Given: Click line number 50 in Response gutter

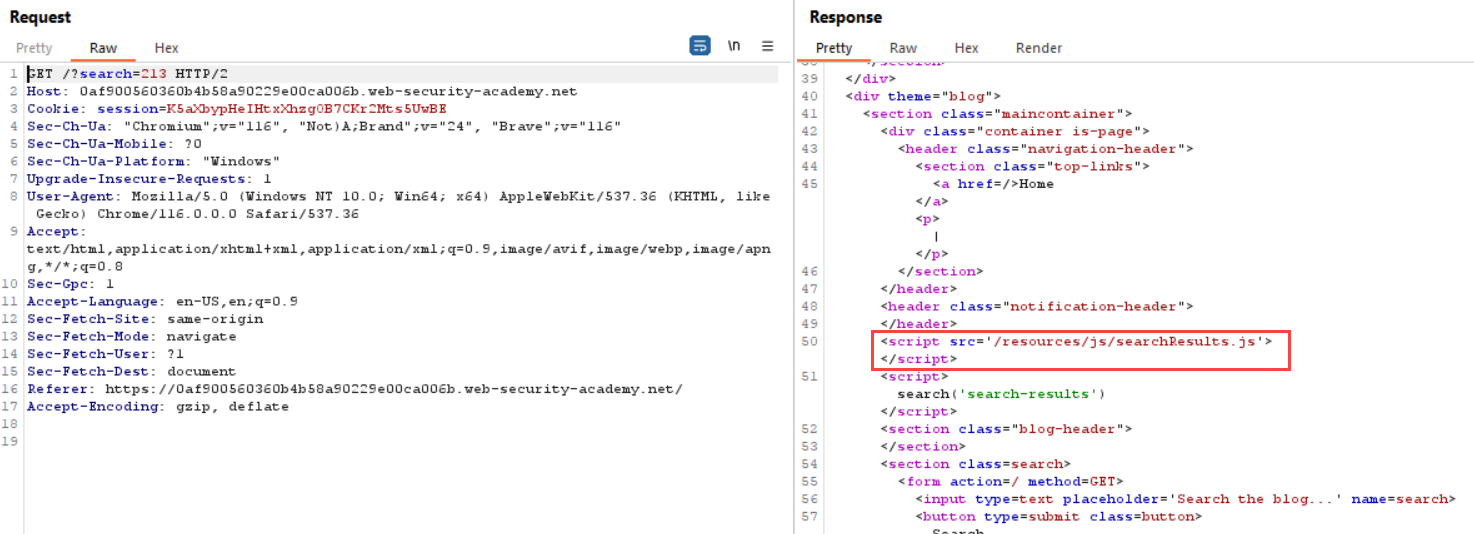Looking at the screenshot, I should coord(810,342).
